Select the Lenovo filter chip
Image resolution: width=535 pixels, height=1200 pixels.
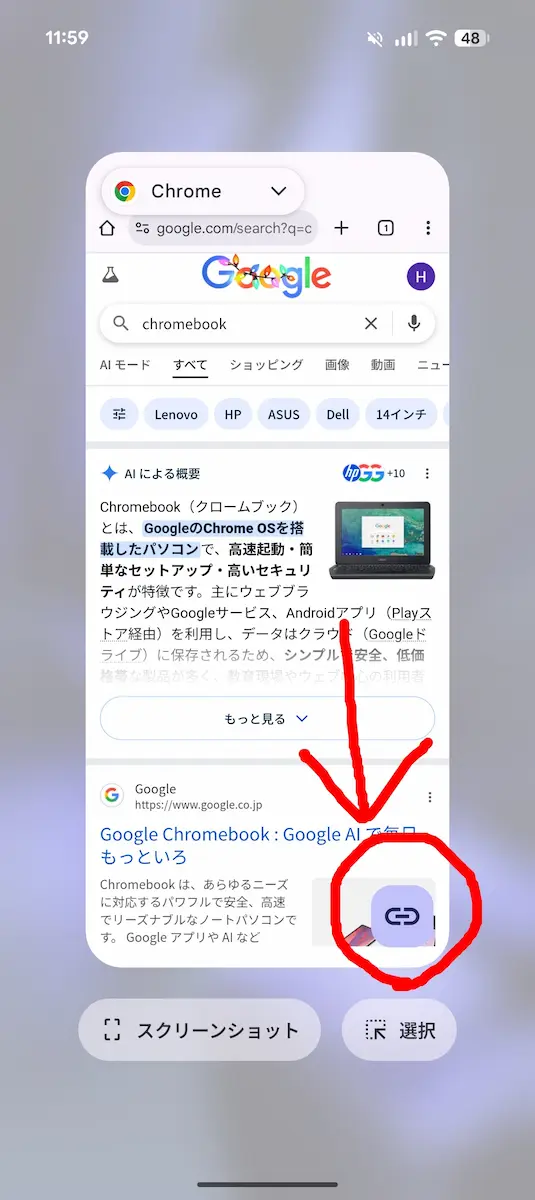[x=176, y=414]
